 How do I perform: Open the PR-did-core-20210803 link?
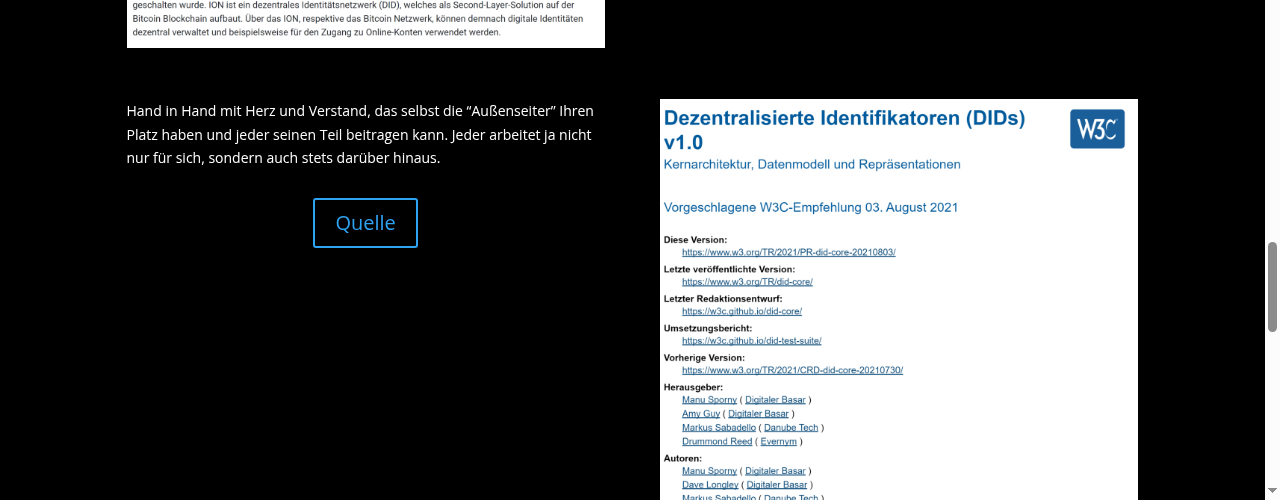tap(788, 252)
